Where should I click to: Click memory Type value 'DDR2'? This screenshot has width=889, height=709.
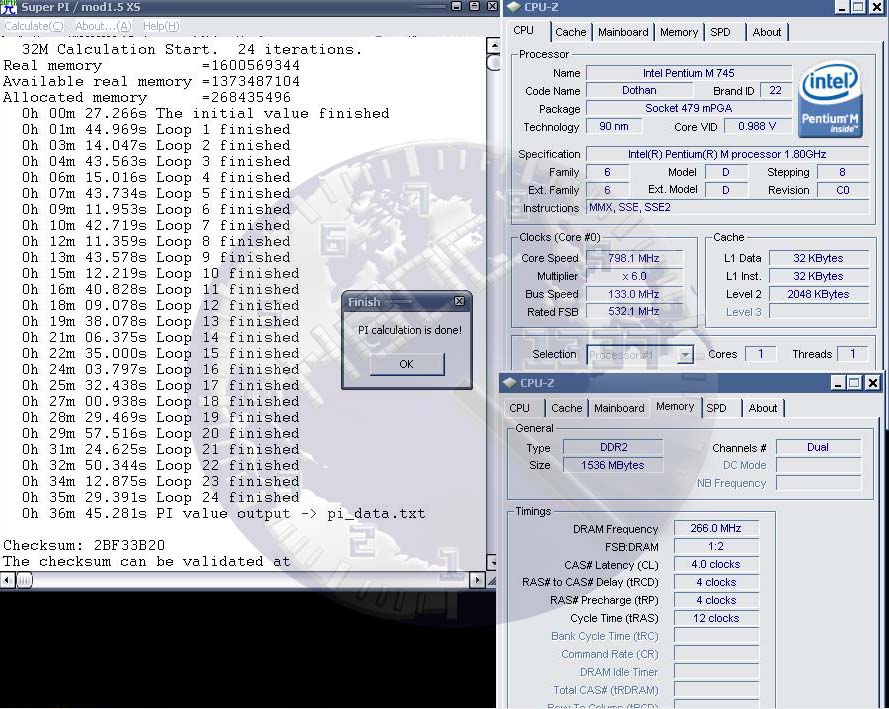613,447
